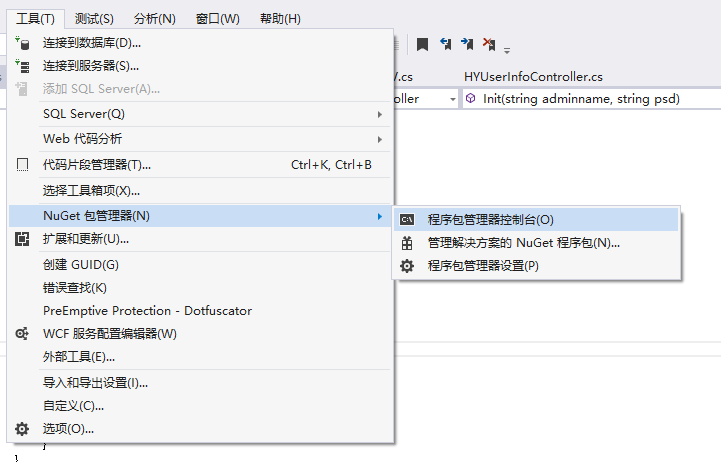The height and width of the screenshot is (462, 721).
Task: Select 选择工具箱项(X)... menu item
Action: pyautogui.click(x=200, y=190)
